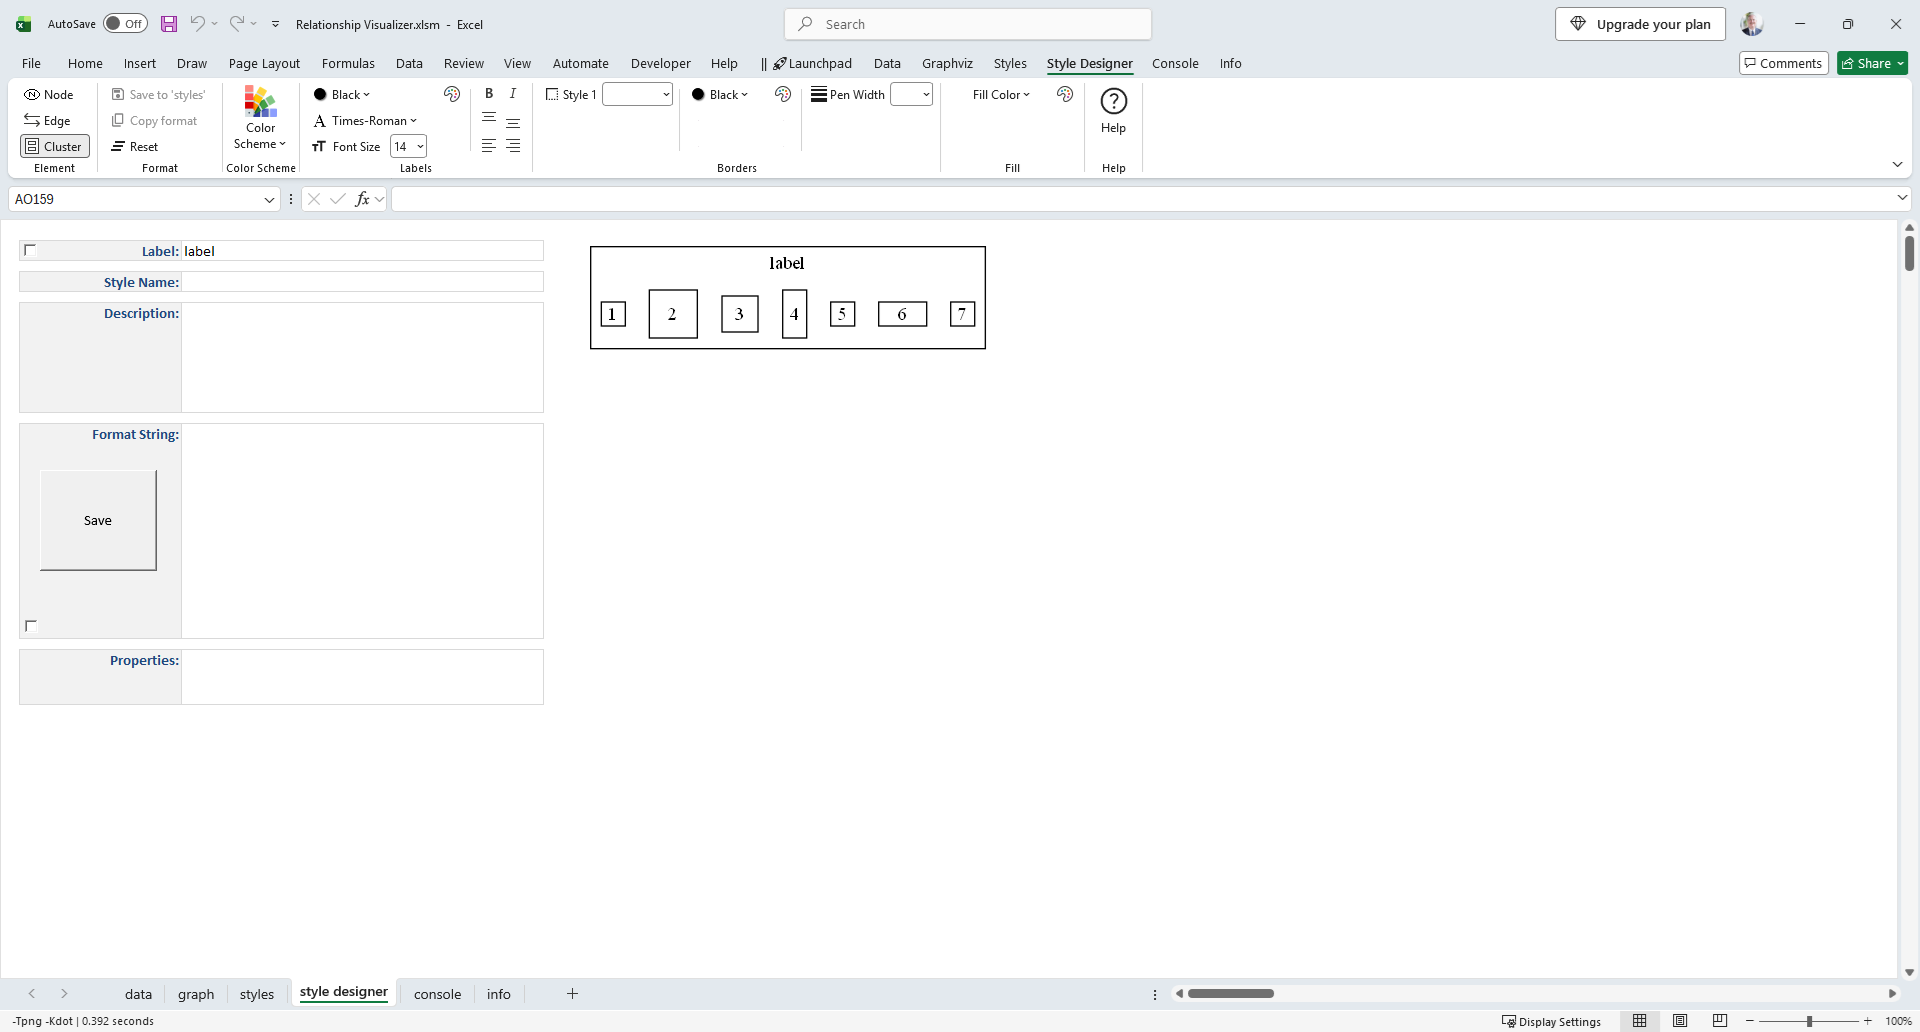Screen dimensions: 1920x1032
Task: Click the Insert Function fx icon
Action: click(362, 199)
